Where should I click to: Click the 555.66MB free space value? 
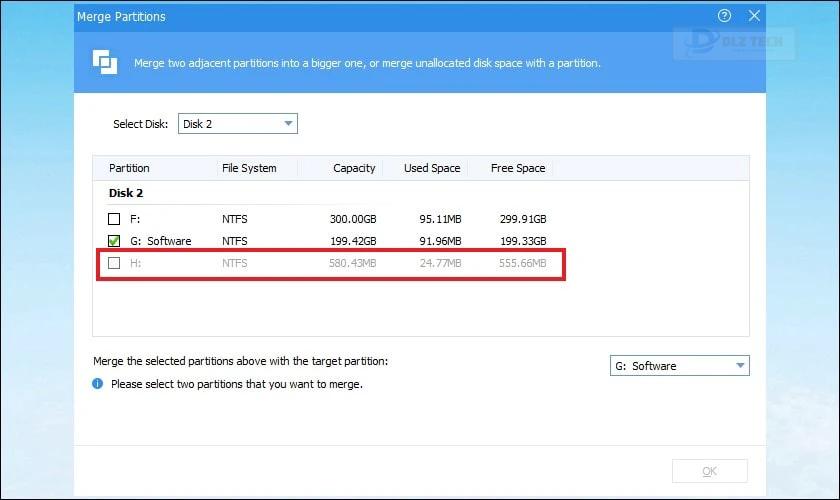pos(522,263)
